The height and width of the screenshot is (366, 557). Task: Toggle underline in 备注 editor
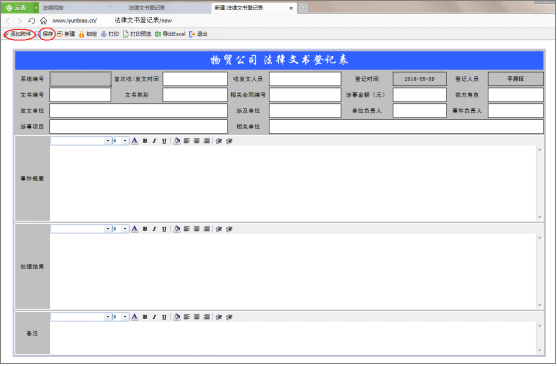coord(164,317)
